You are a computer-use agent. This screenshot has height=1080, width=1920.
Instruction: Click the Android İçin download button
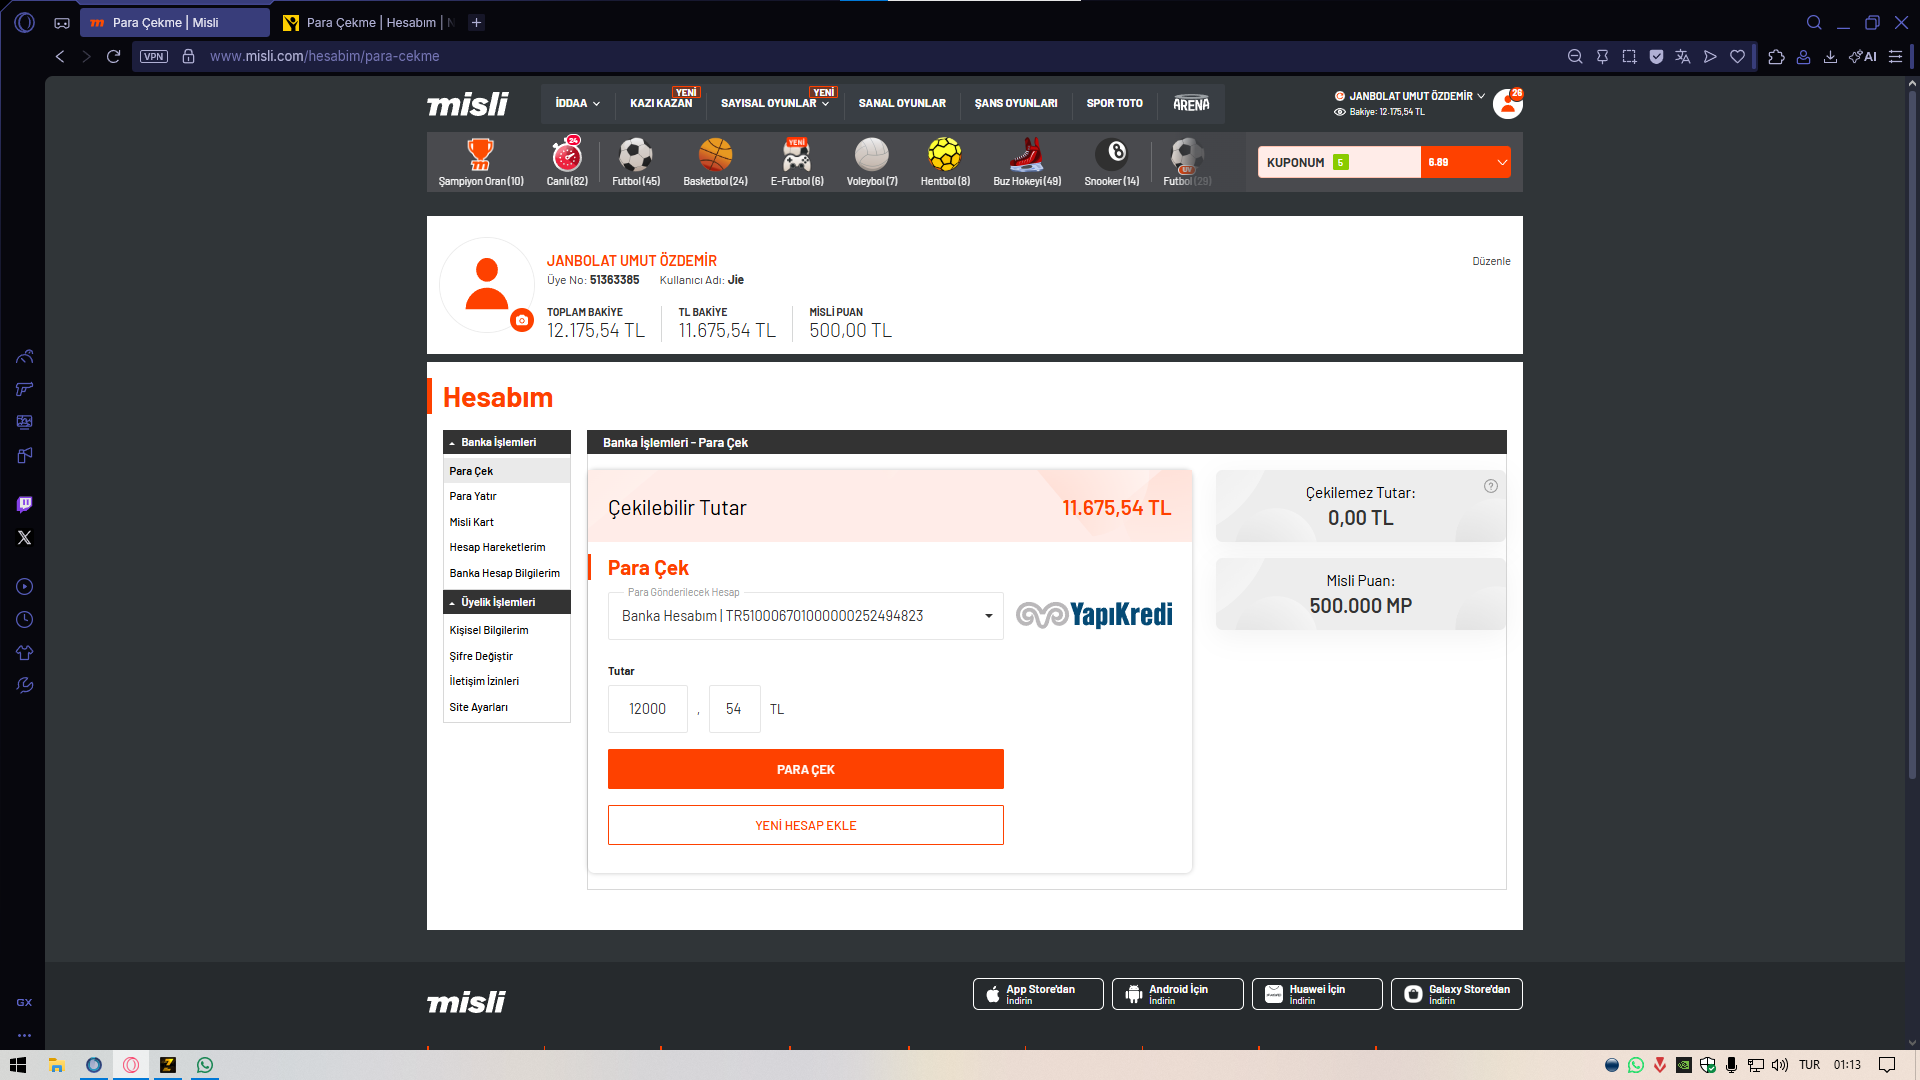pos(1177,994)
